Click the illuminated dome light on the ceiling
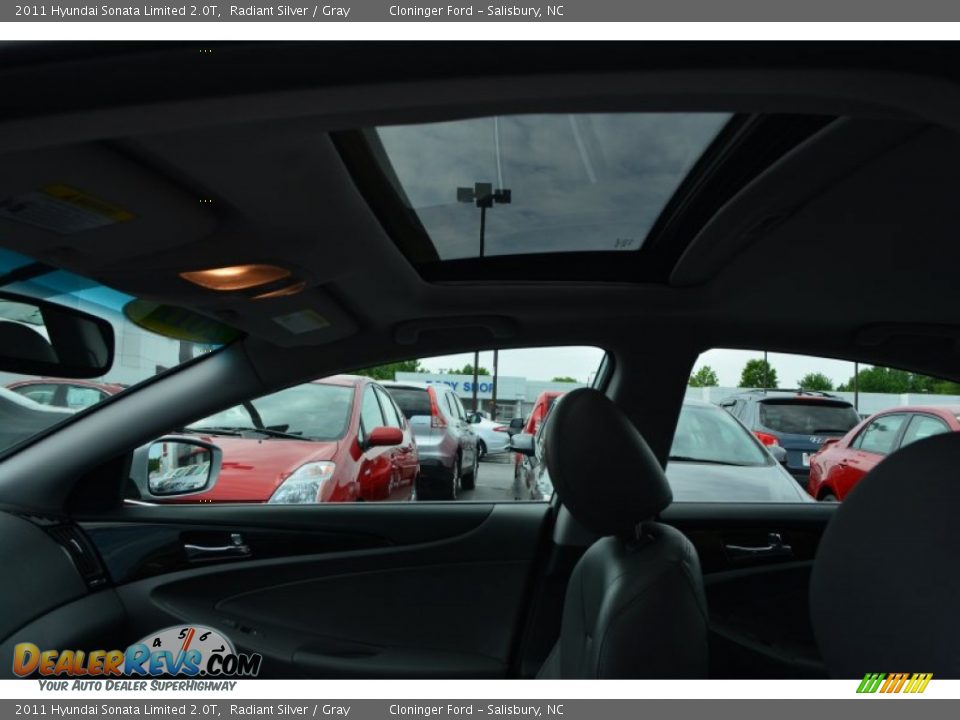 [236, 277]
